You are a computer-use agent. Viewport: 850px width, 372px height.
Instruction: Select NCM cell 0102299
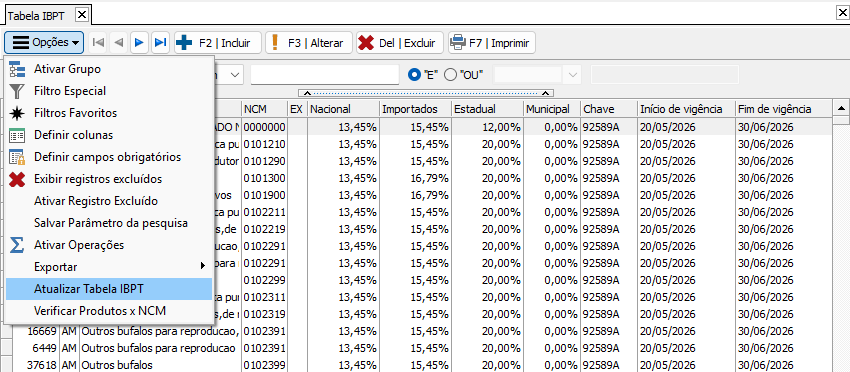pyautogui.click(x=265, y=280)
